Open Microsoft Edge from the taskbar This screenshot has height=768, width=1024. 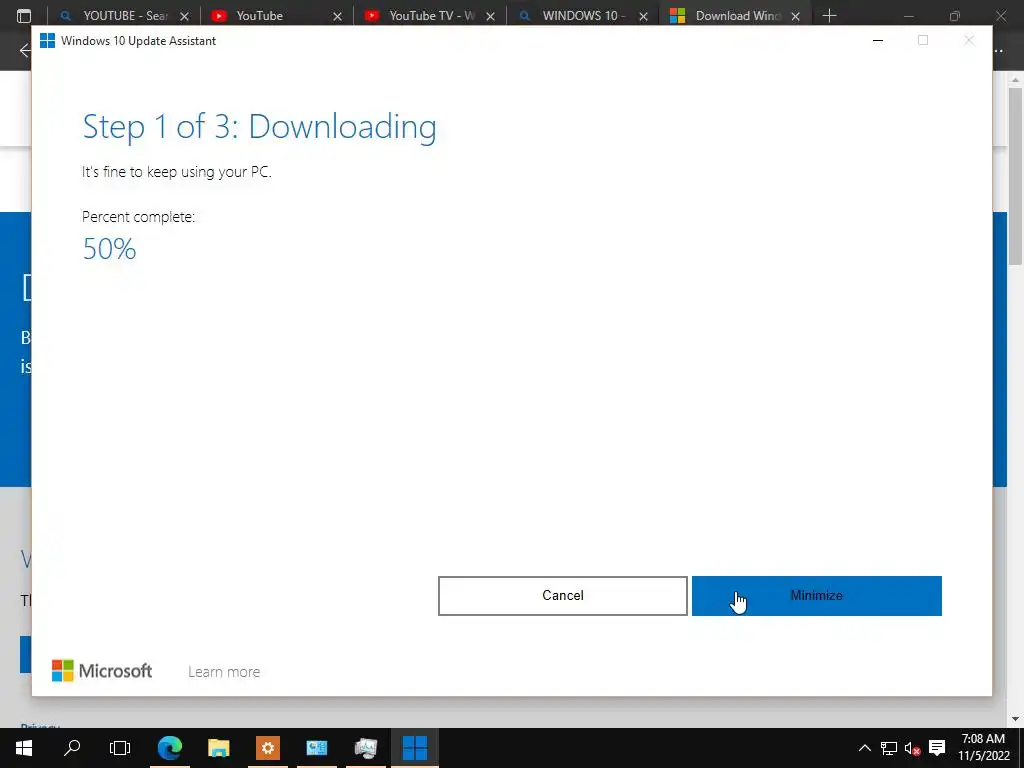[x=170, y=748]
